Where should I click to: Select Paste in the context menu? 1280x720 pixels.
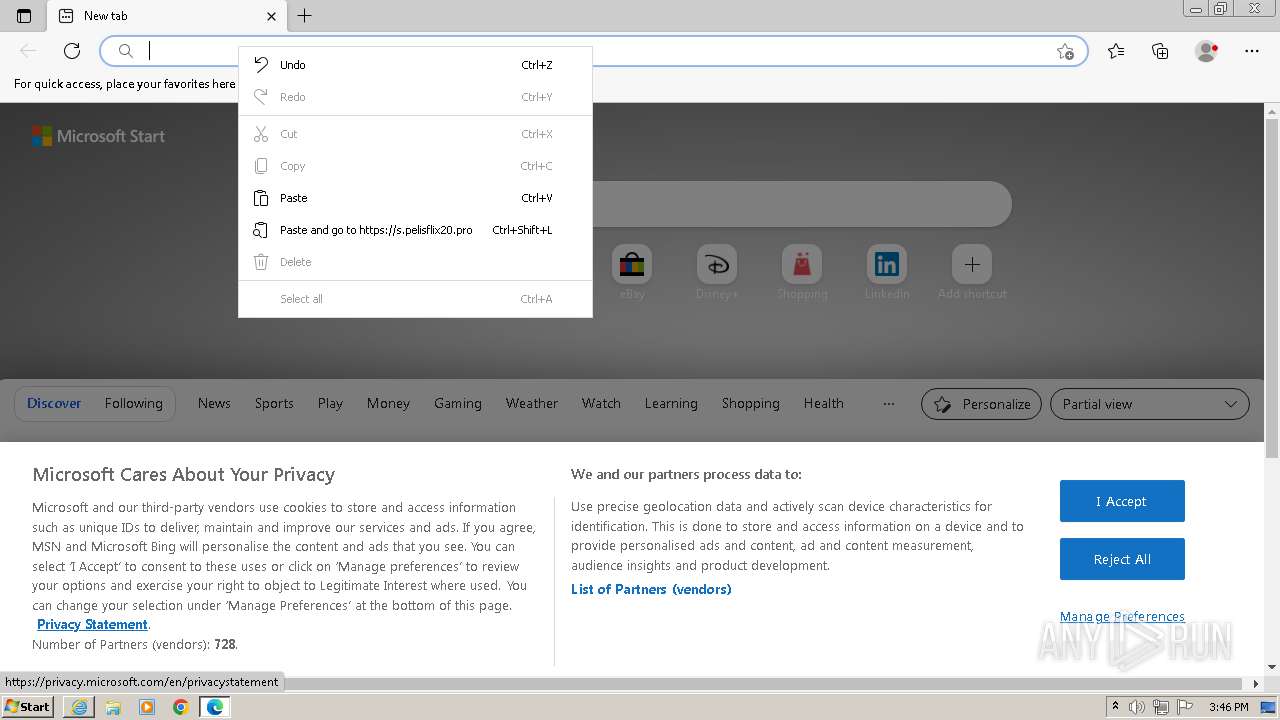click(x=415, y=198)
